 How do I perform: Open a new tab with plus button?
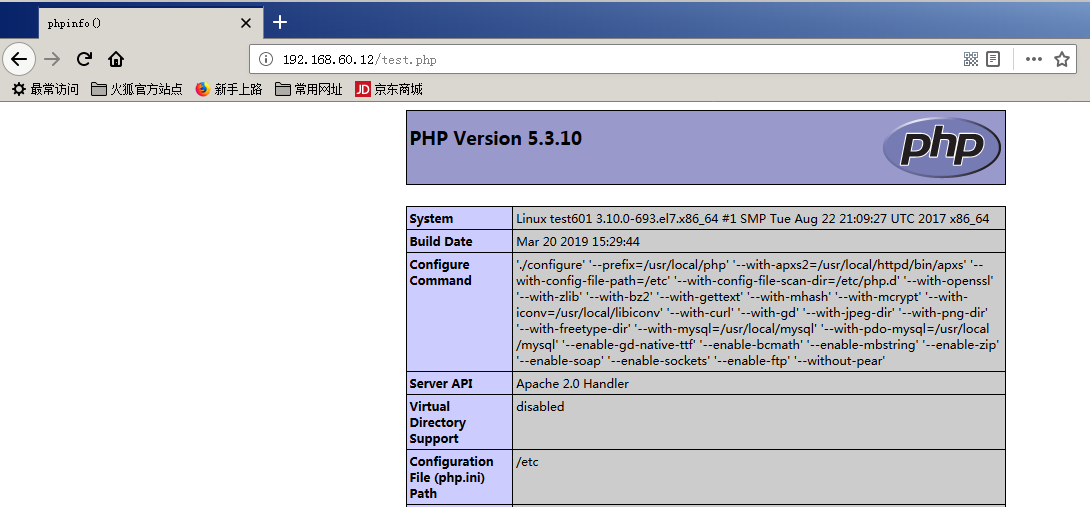click(x=279, y=22)
